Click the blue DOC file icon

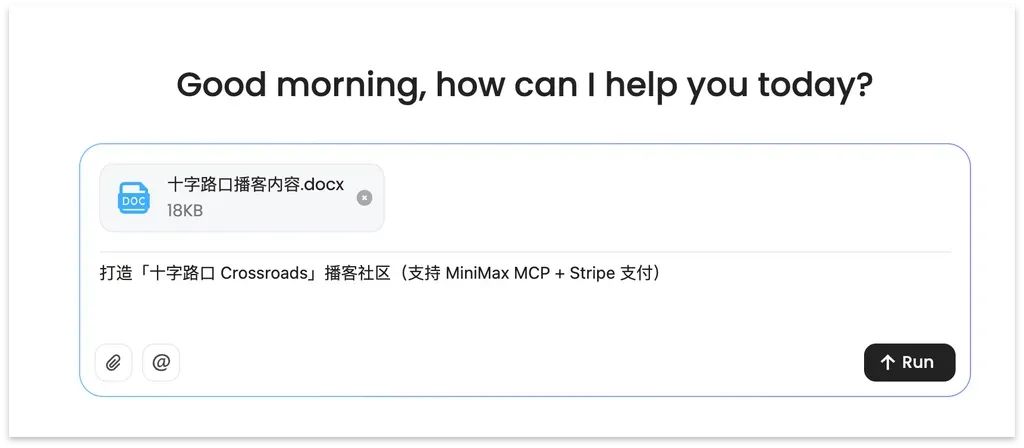[134, 198]
